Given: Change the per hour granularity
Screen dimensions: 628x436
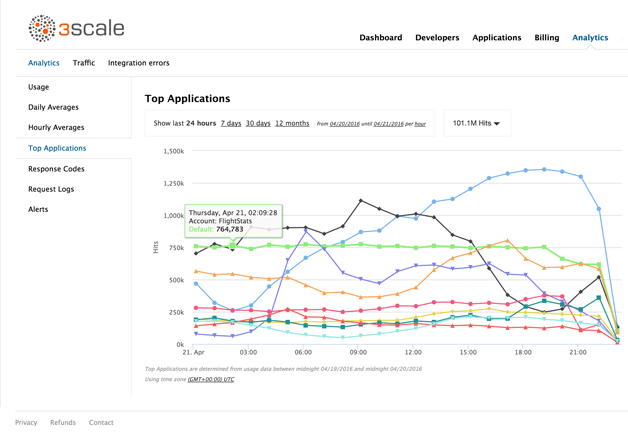Looking at the screenshot, I should [420, 124].
